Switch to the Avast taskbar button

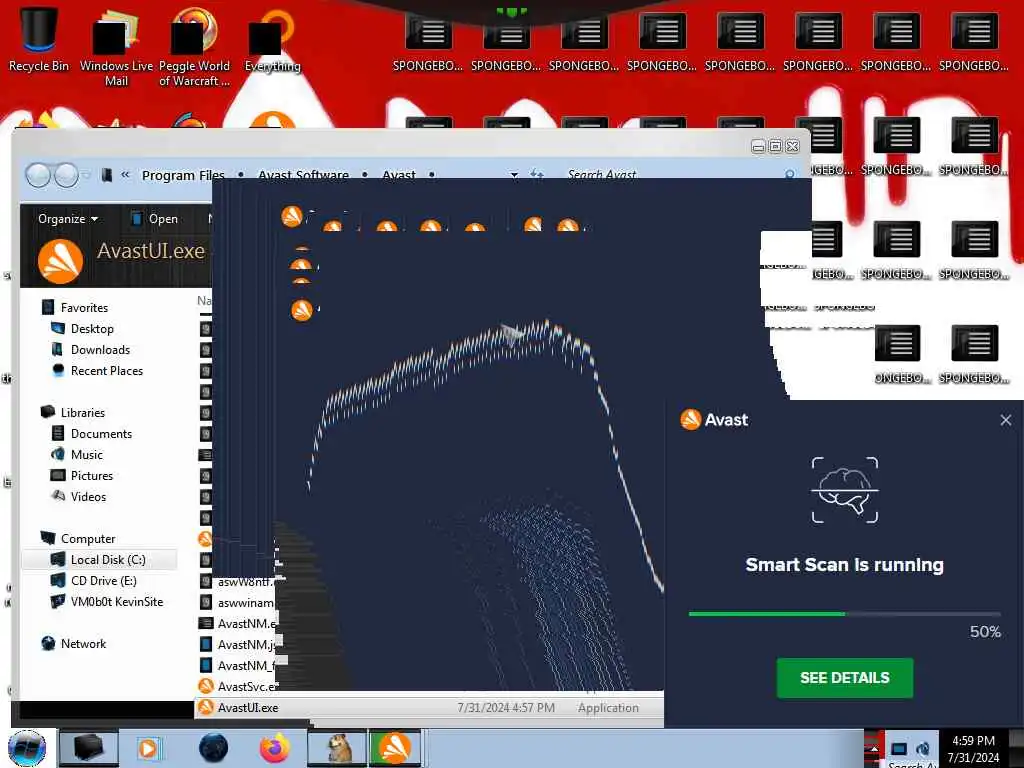coord(395,748)
